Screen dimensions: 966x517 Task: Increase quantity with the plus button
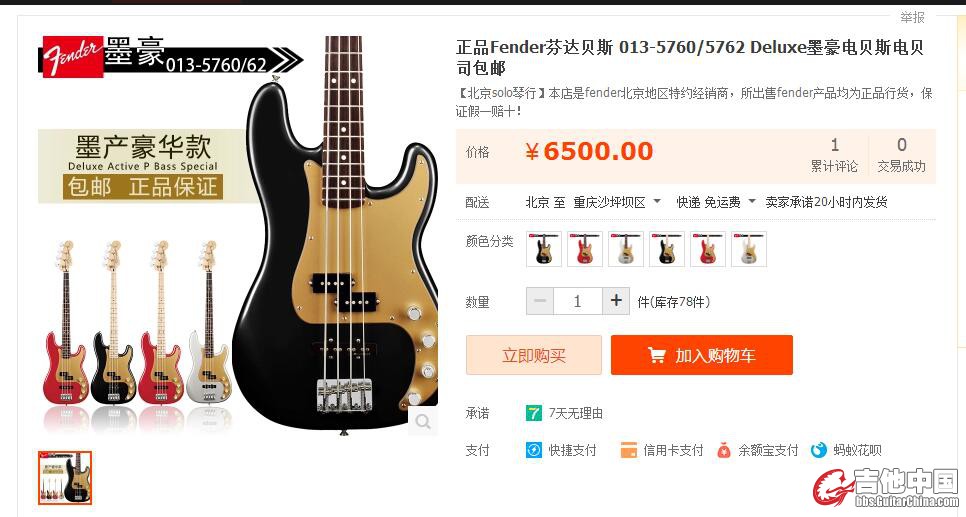pos(615,301)
